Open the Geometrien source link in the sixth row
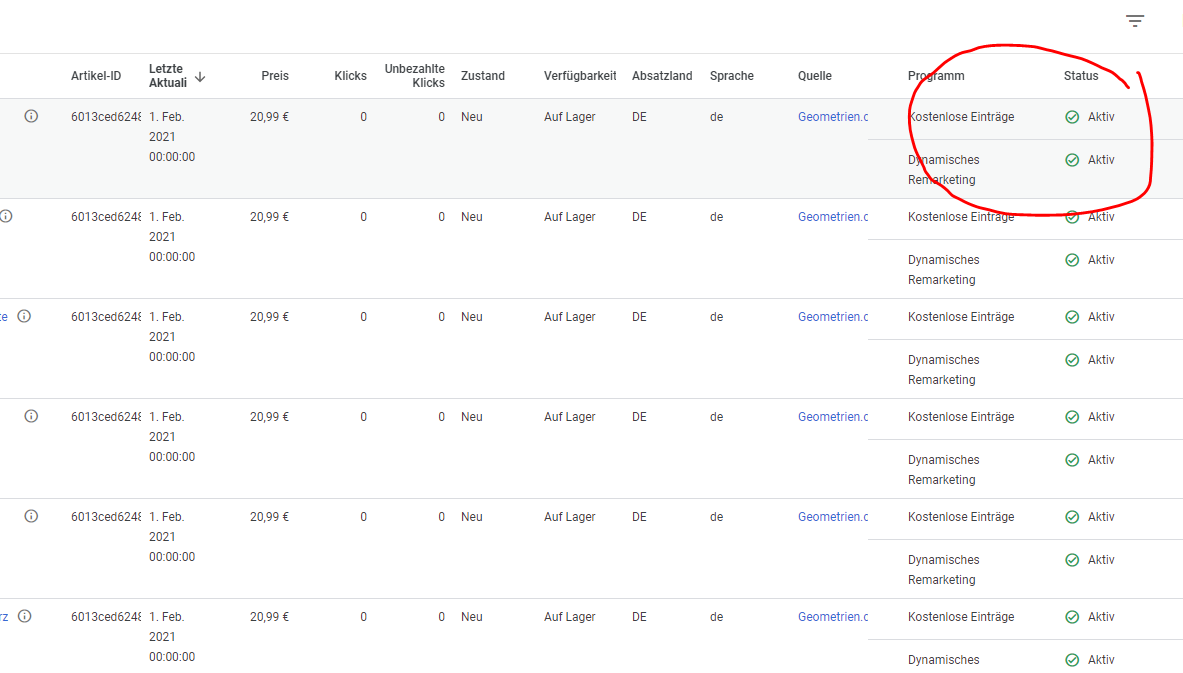Image resolution: width=1183 pixels, height=673 pixels. (832, 617)
